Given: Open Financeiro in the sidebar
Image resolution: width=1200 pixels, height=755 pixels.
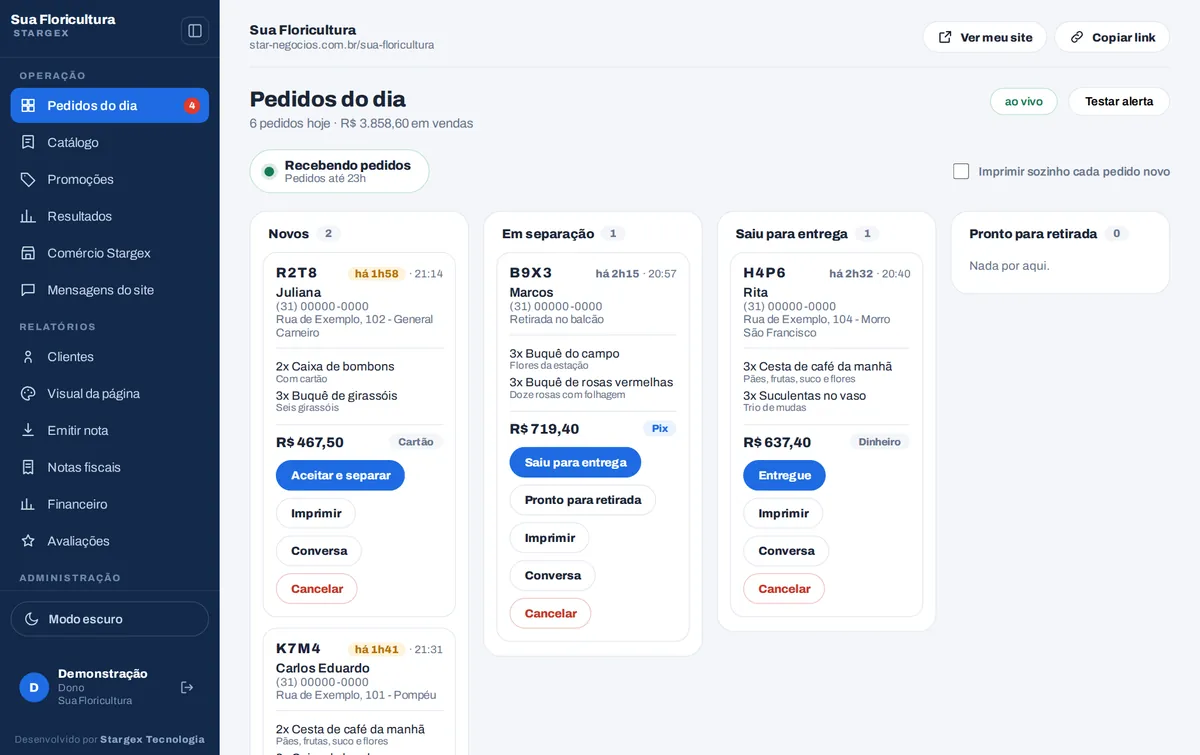Looking at the screenshot, I should click(110, 504).
